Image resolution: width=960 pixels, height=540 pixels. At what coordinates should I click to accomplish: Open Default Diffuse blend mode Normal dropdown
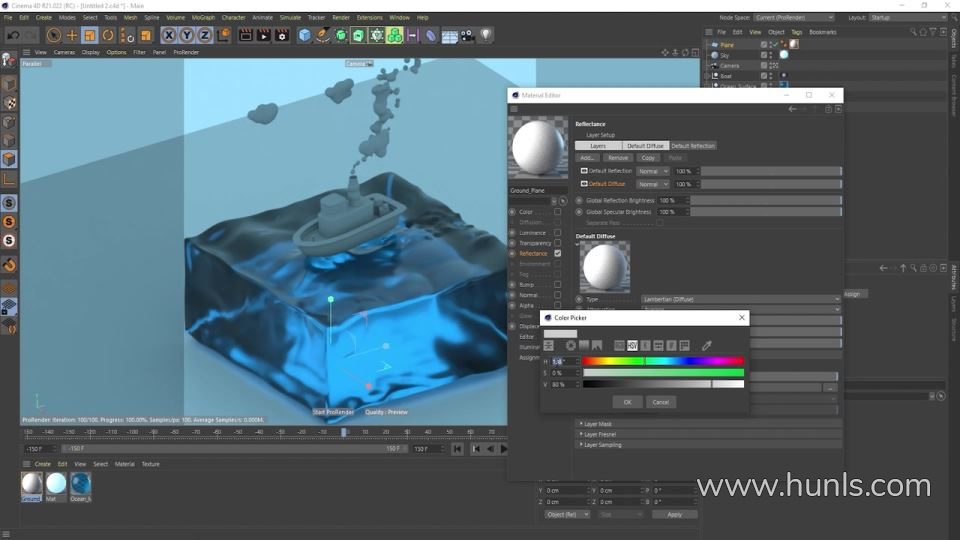(x=653, y=184)
